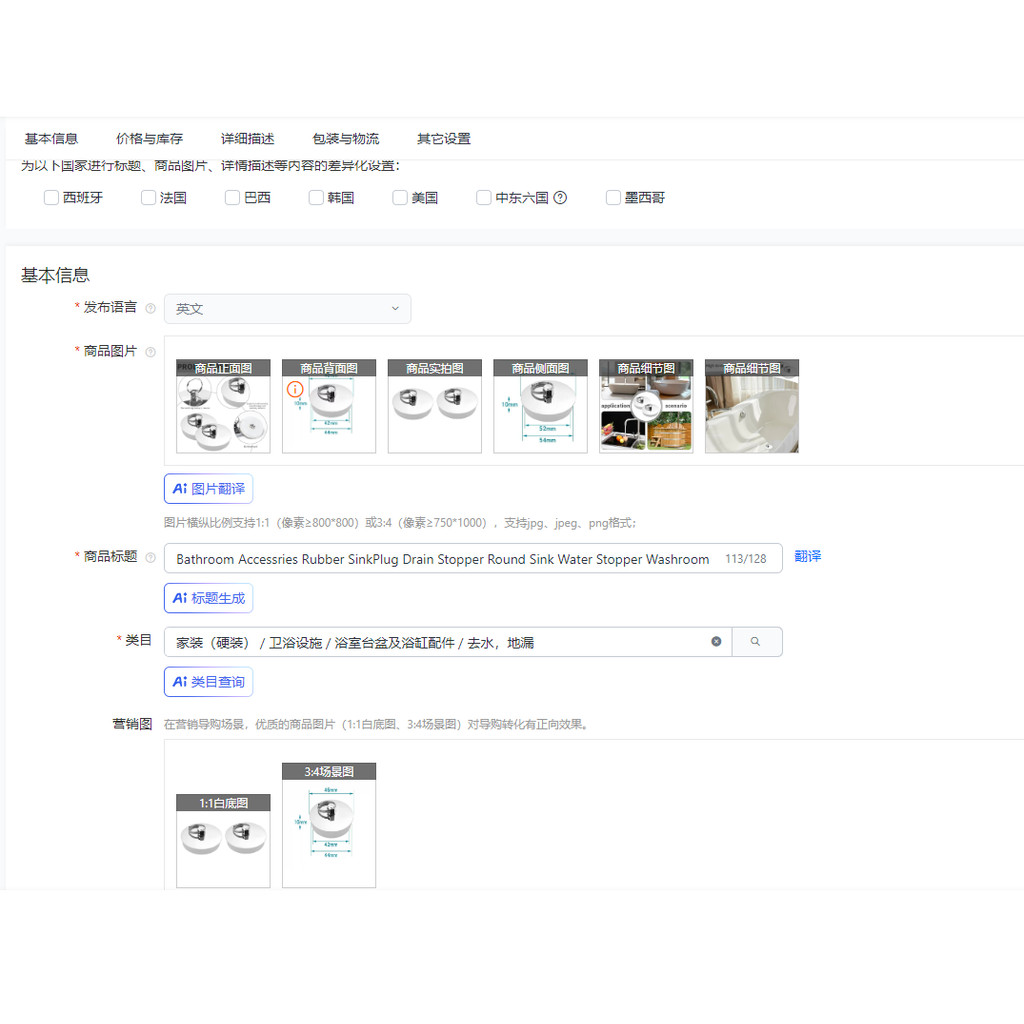
Task: Tick the 墨西哥 checkbox
Action: [x=613, y=198]
